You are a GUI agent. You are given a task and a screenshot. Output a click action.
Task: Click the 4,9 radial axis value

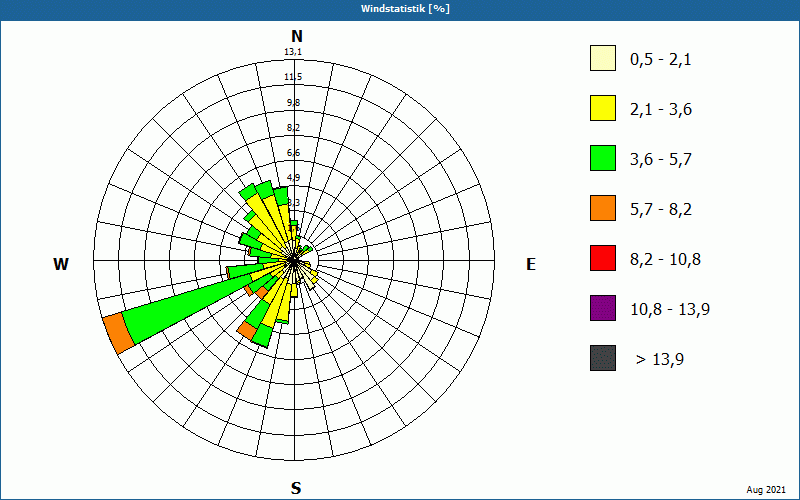pos(293,178)
